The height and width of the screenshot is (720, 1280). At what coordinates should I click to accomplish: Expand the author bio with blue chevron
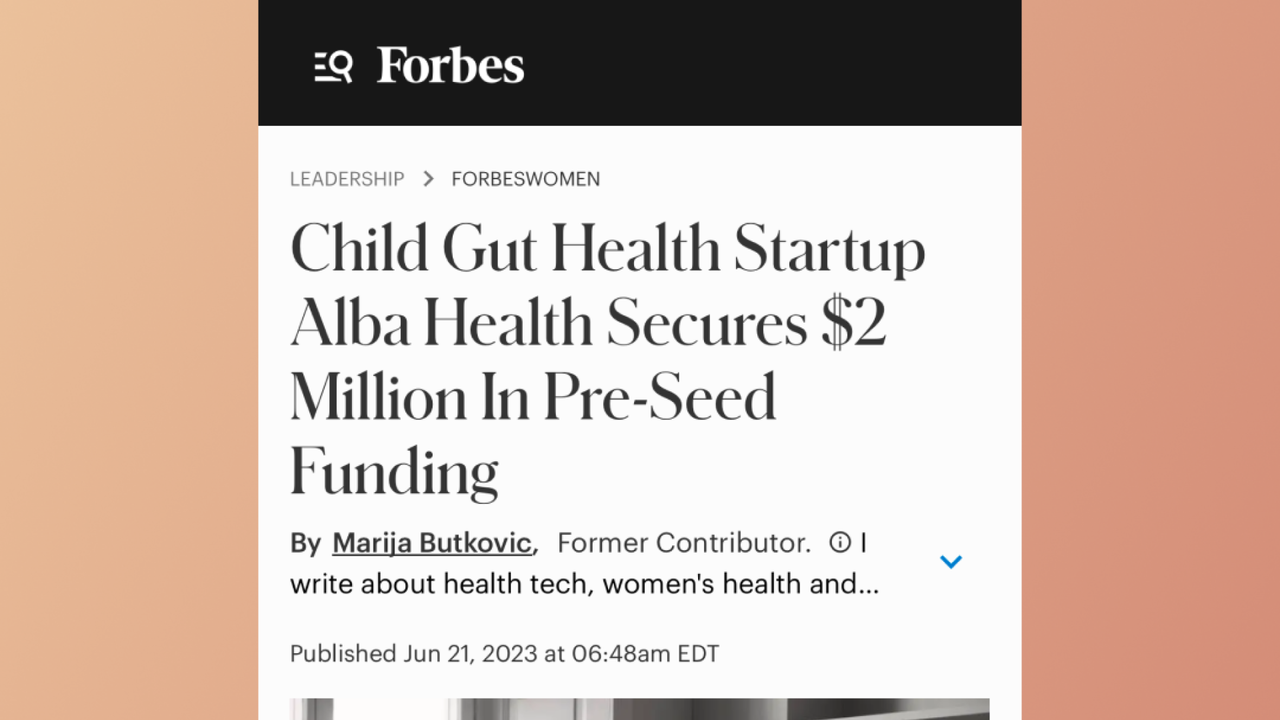click(951, 562)
